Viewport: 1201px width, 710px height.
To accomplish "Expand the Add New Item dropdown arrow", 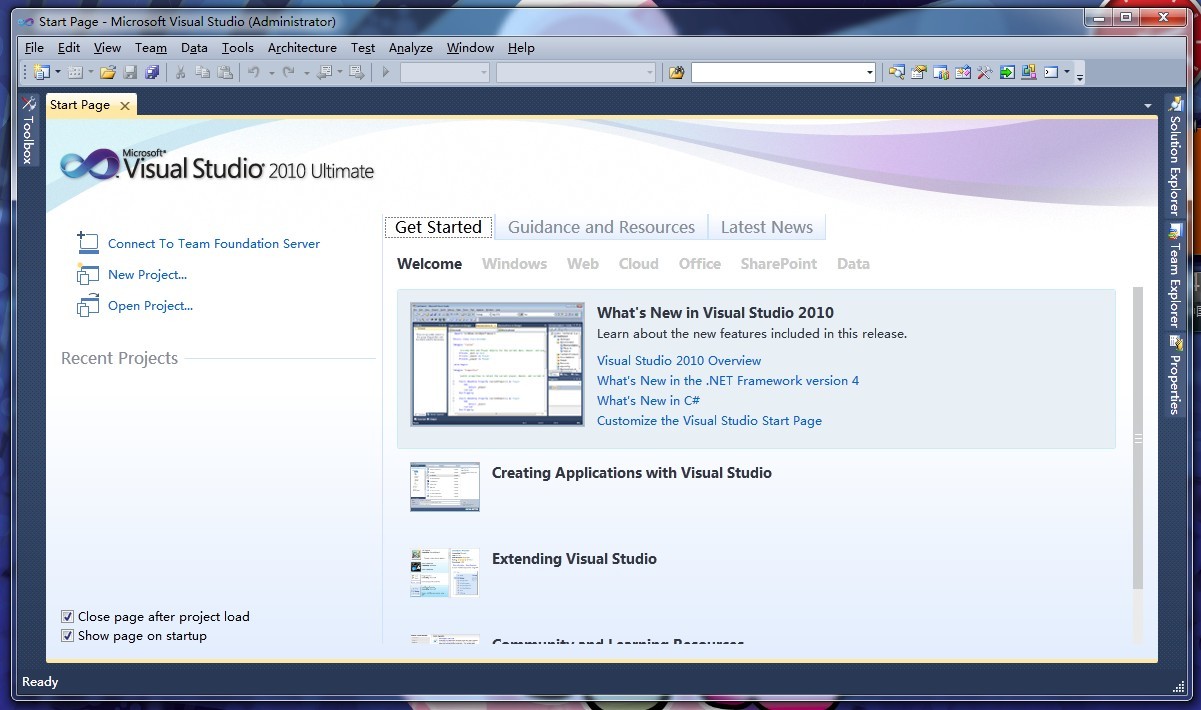I will coord(91,72).
